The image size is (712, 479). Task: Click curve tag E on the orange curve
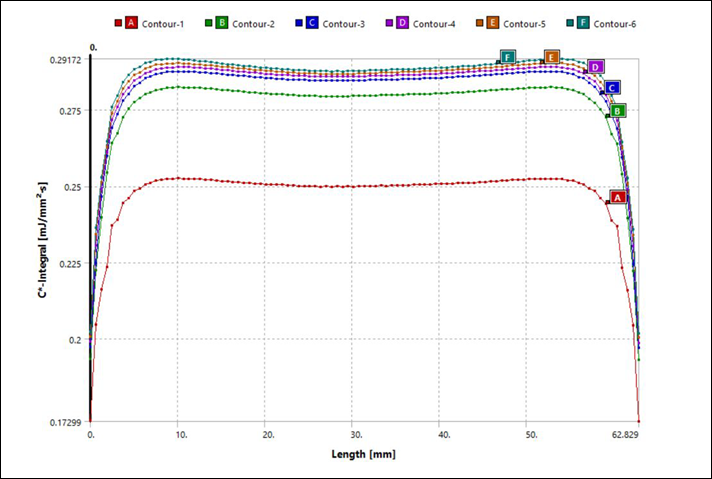pyautogui.click(x=552, y=57)
